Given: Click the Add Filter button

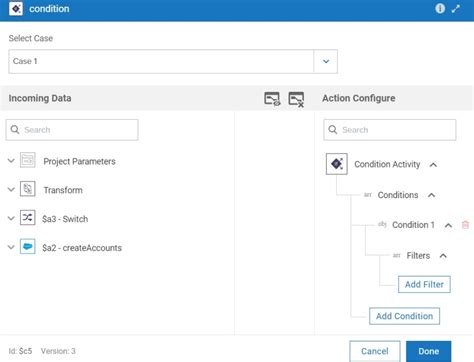Looking at the screenshot, I should point(424,284).
